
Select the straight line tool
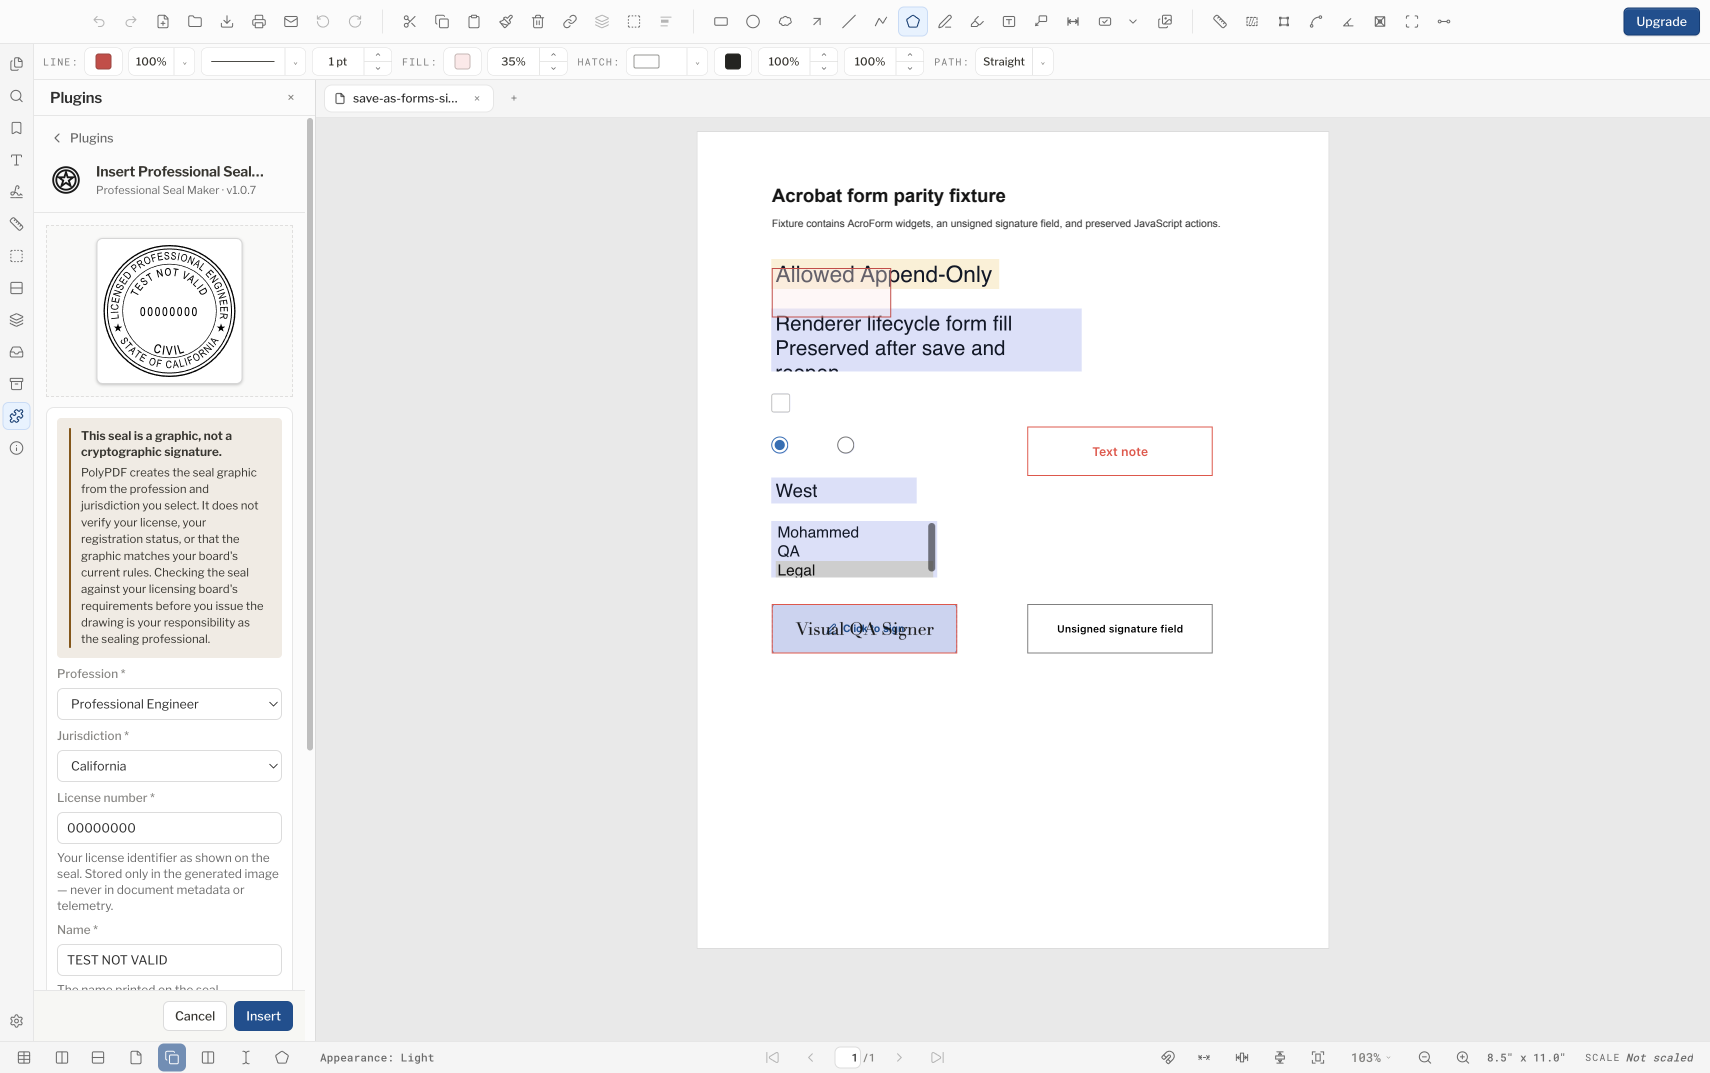click(x=849, y=21)
